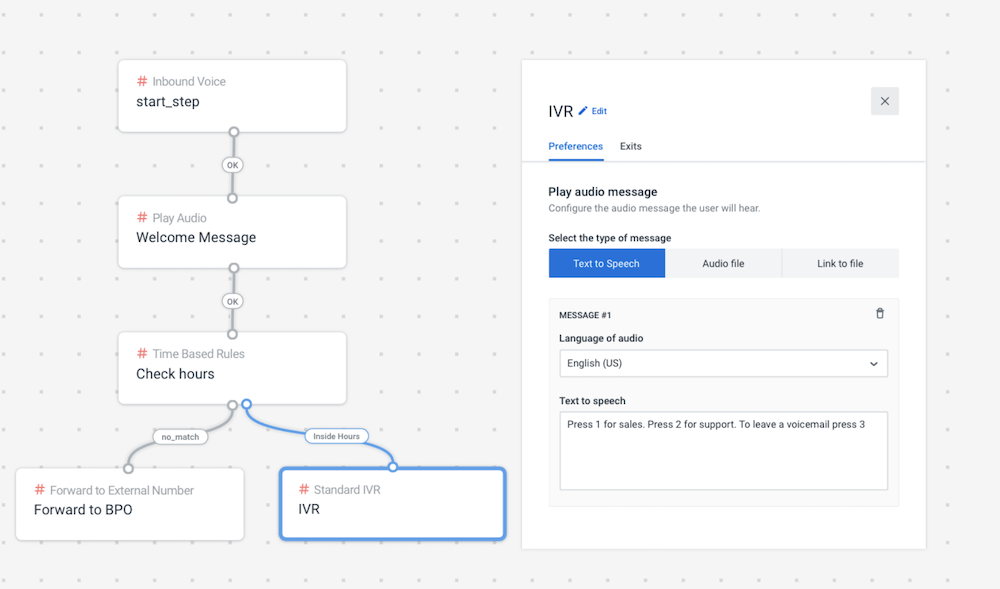Select the Forward to BPO node
The width and height of the screenshot is (1000, 589).
click(x=129, y=504)
